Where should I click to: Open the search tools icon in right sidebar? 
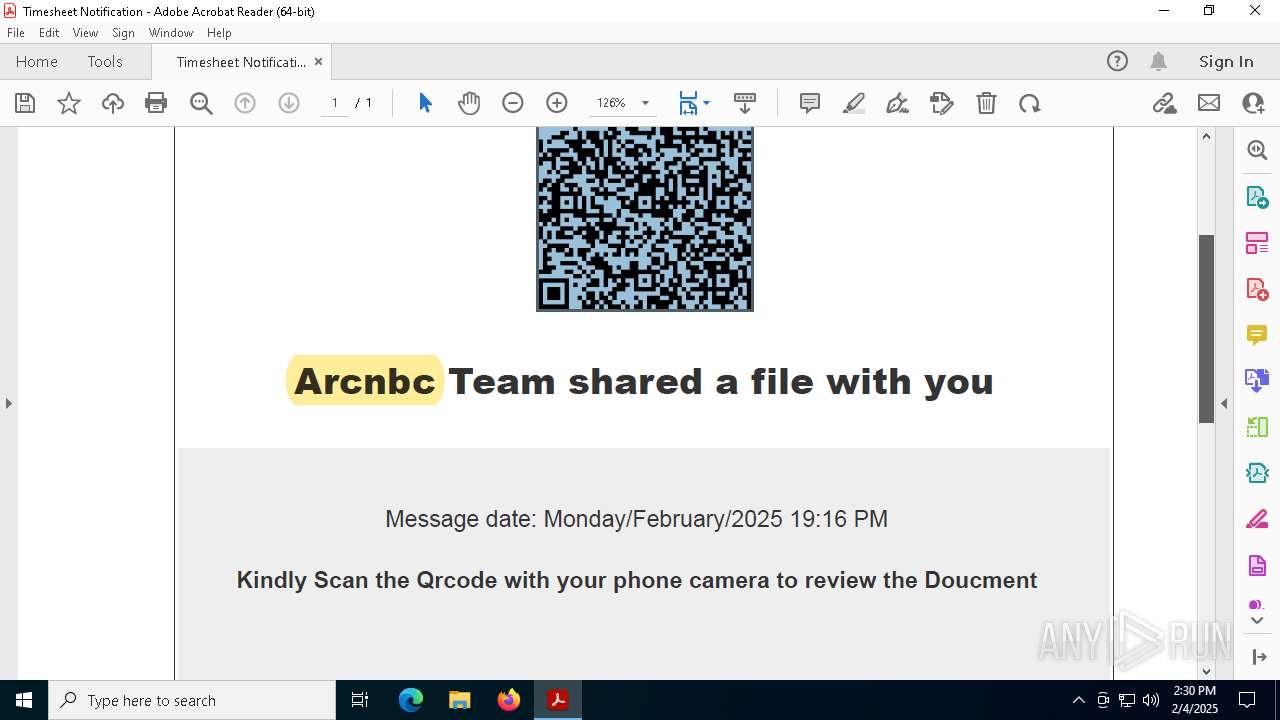click(x=1257, y=150)
